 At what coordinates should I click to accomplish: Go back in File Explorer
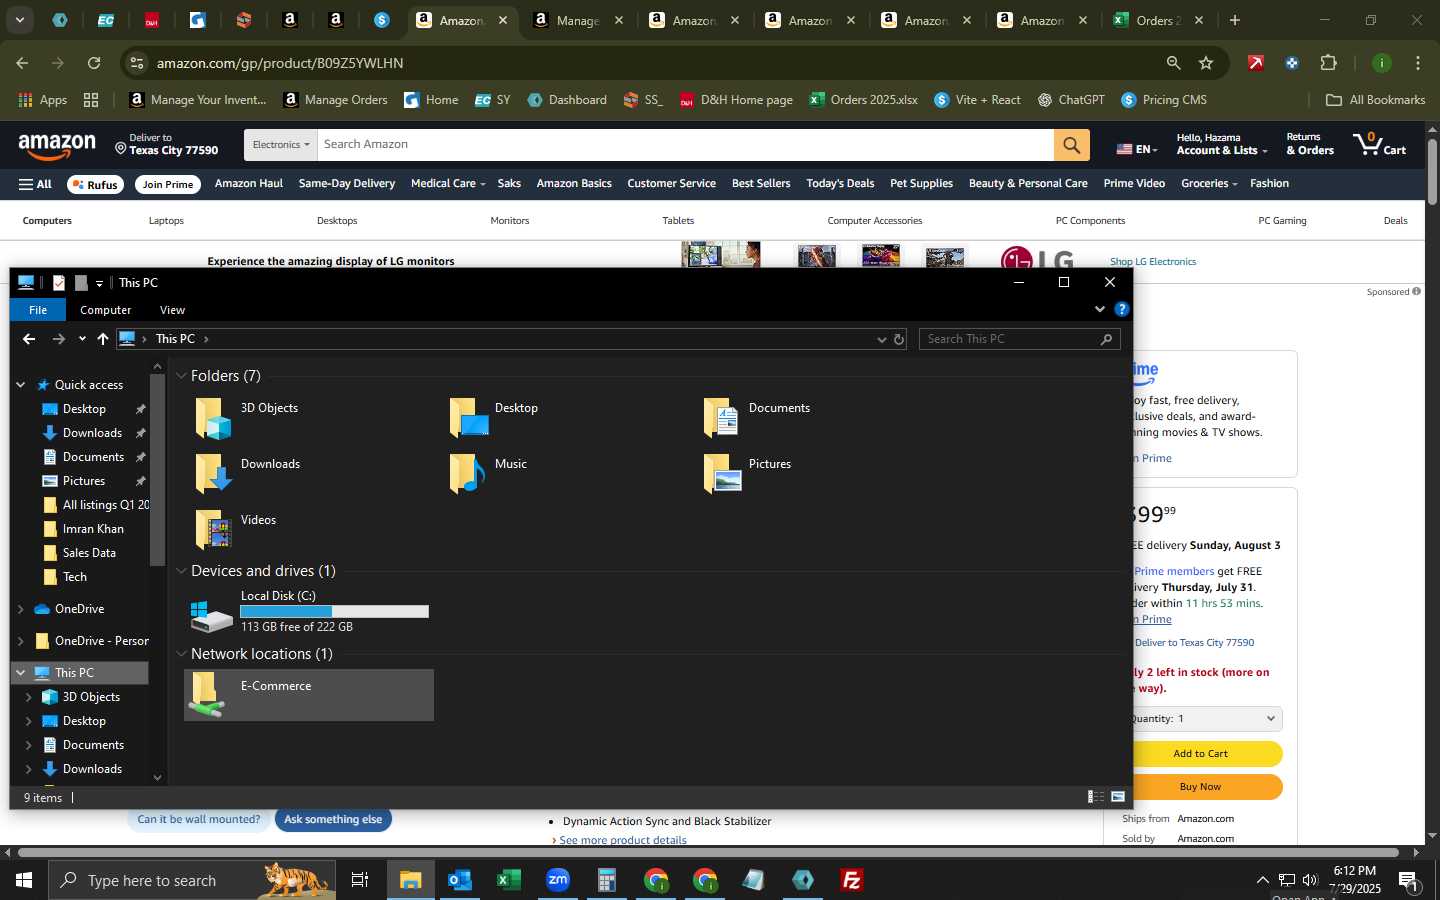(29, 339)
